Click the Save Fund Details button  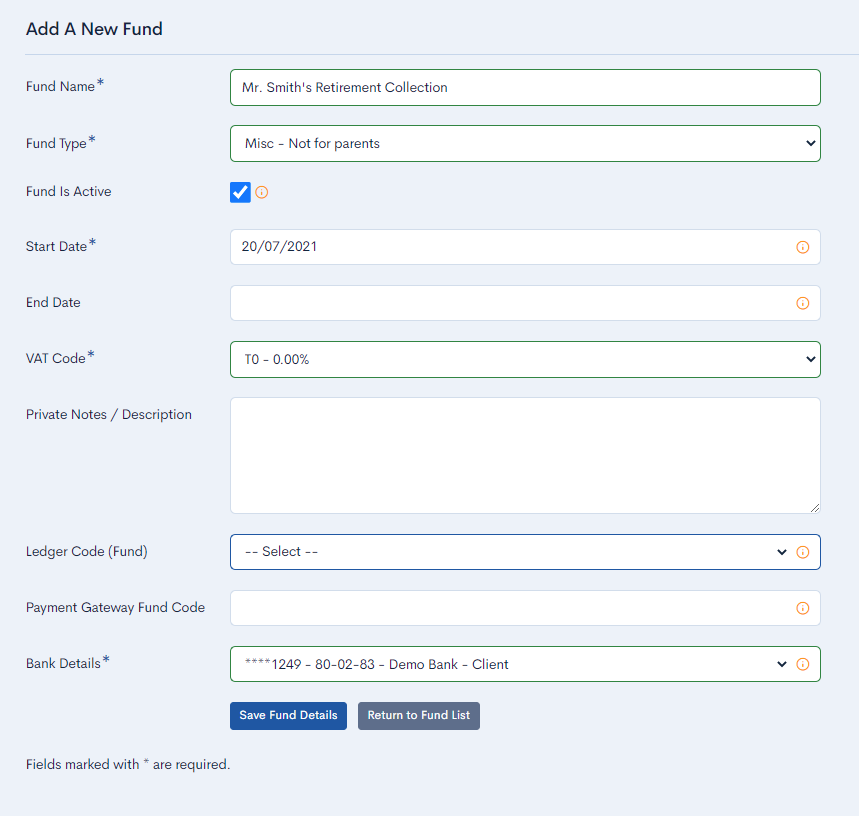coord(288,715)
